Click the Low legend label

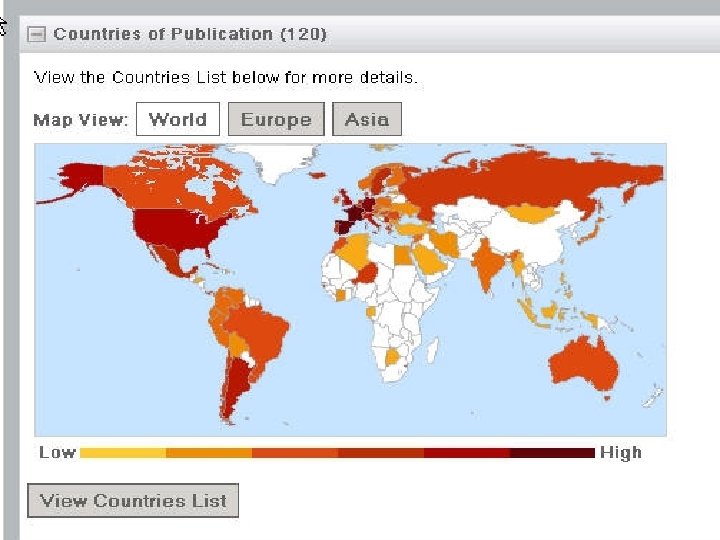point(57,453)
